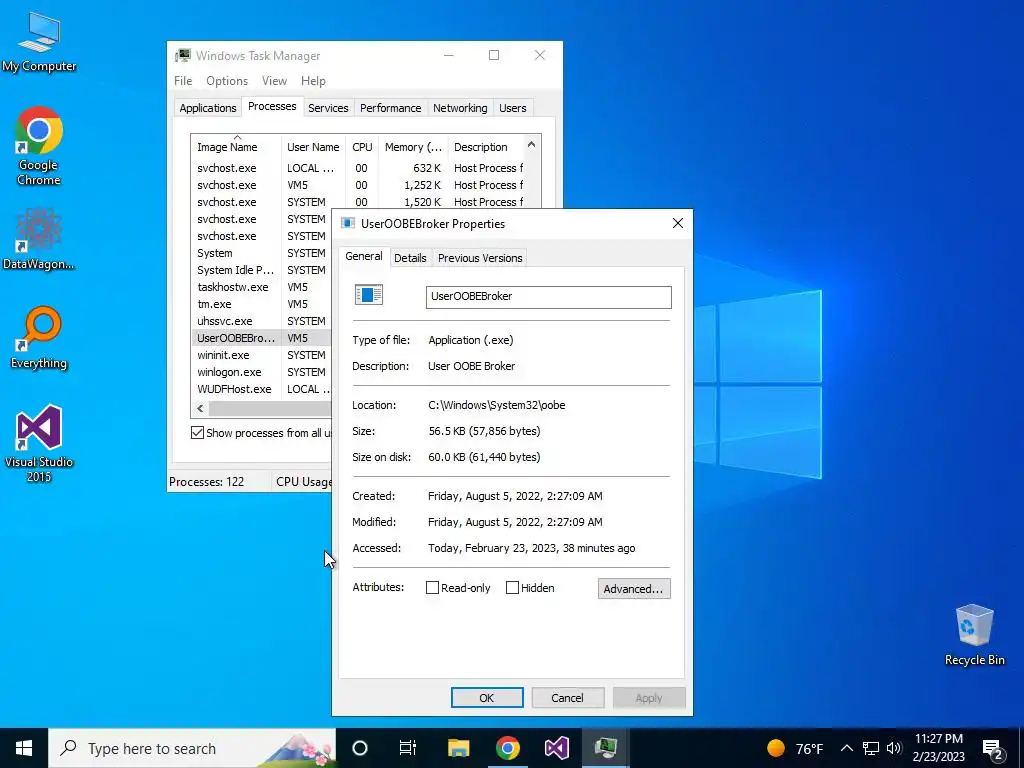
Task: Switch to the Performance tab
Action: pyautogui.click(x=391, y=108)
